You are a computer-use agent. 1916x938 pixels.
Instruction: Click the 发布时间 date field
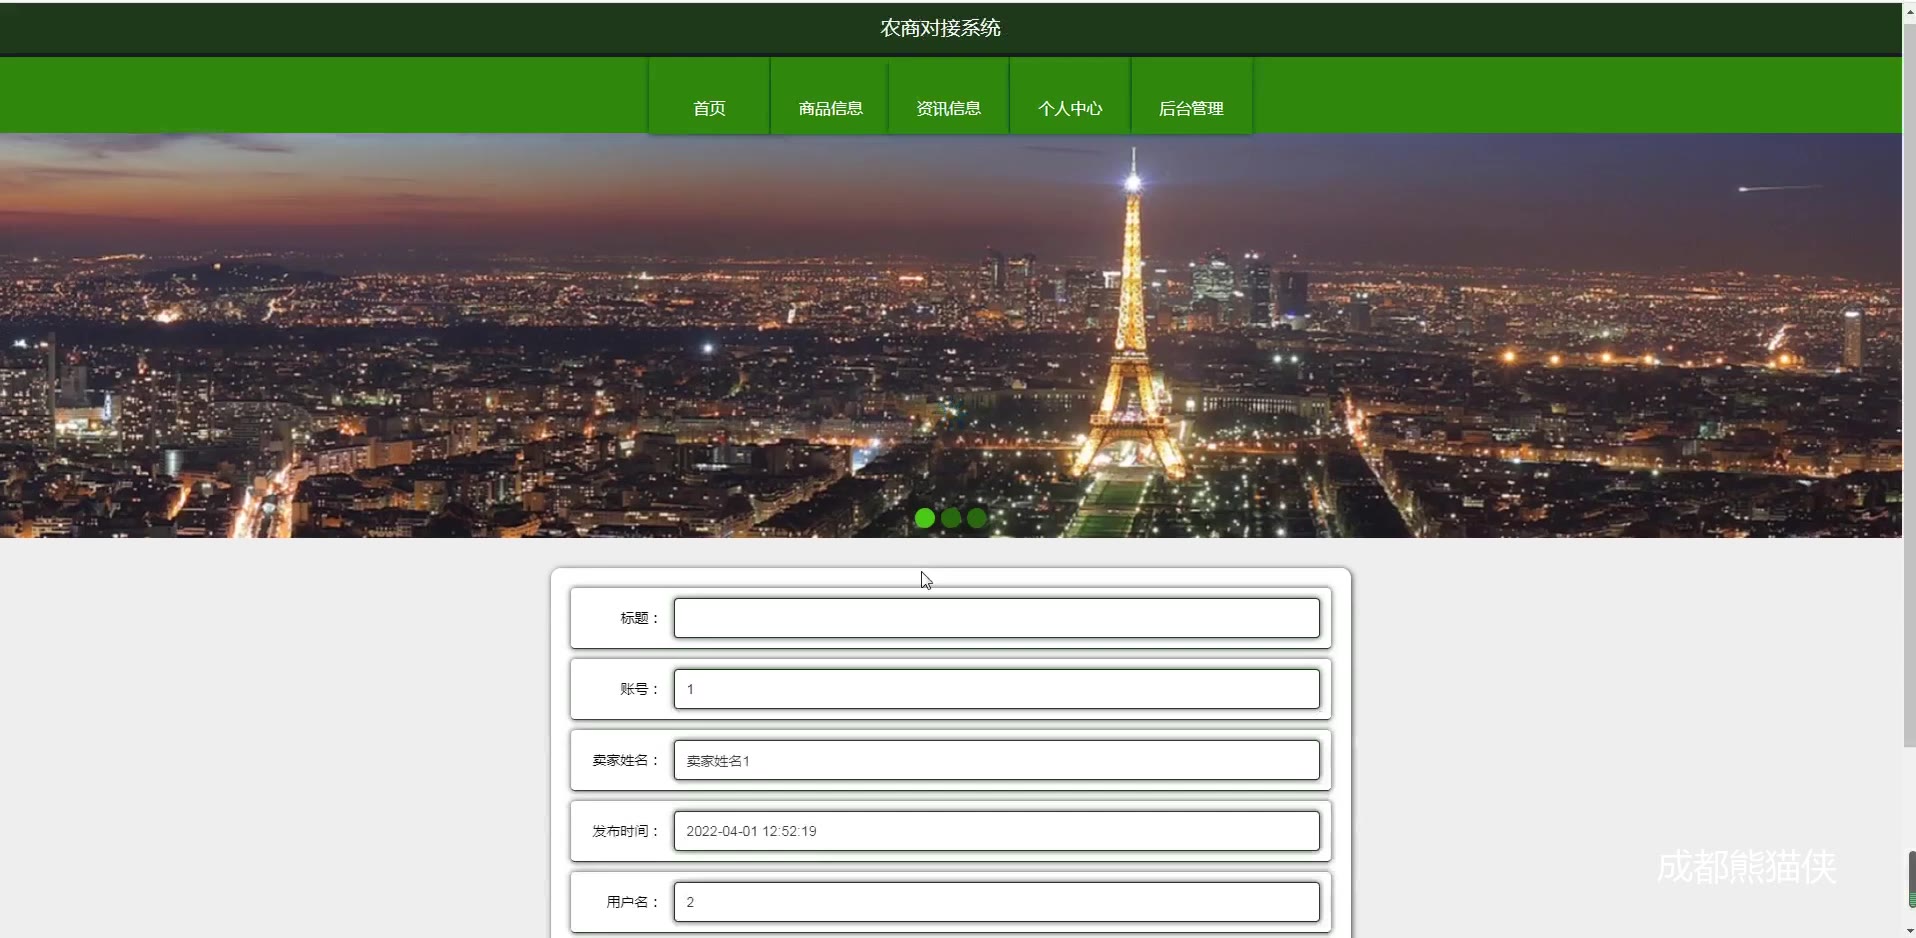[997, 831]
